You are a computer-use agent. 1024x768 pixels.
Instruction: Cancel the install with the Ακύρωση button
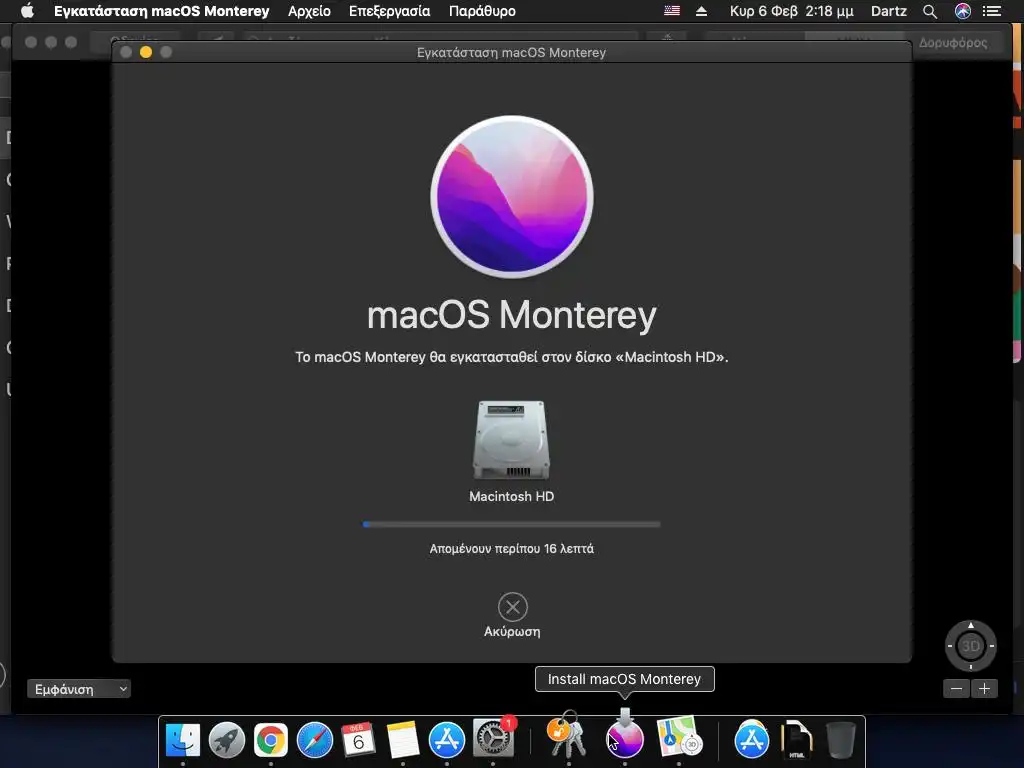[512, 615]
